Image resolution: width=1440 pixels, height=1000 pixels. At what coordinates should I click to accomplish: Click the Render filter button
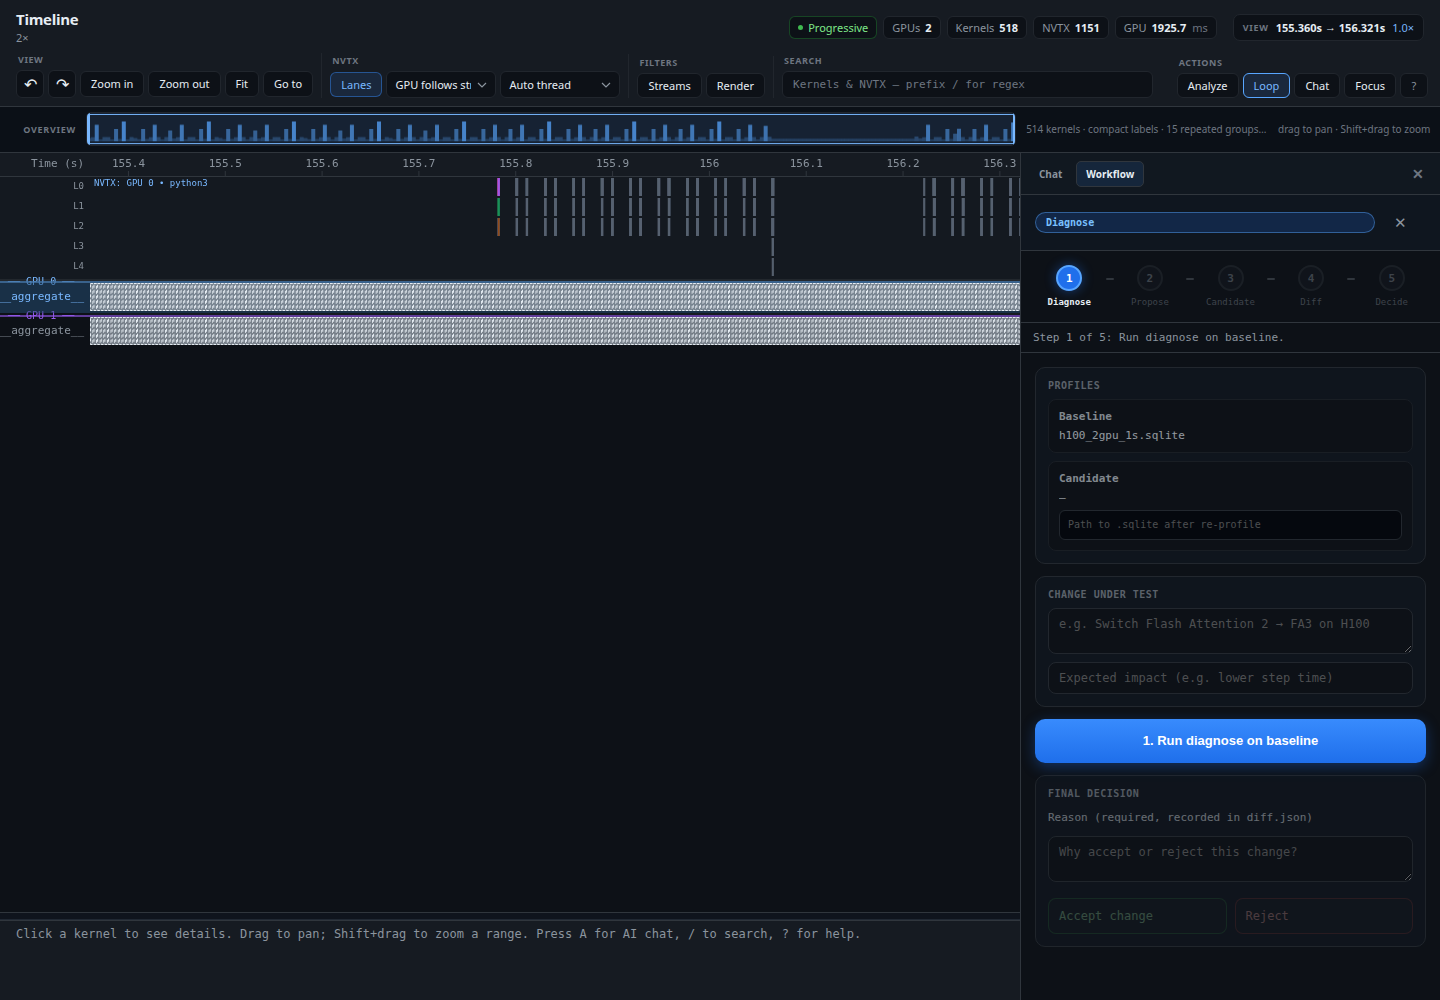click(x=735, y=86)
